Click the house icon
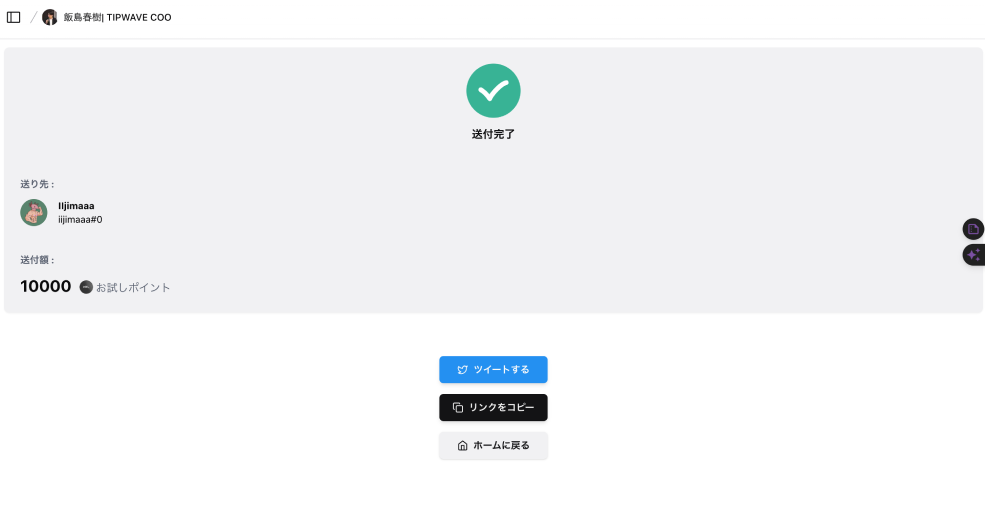The width and height of the screenshot is (985, 526). pos(462,446)
